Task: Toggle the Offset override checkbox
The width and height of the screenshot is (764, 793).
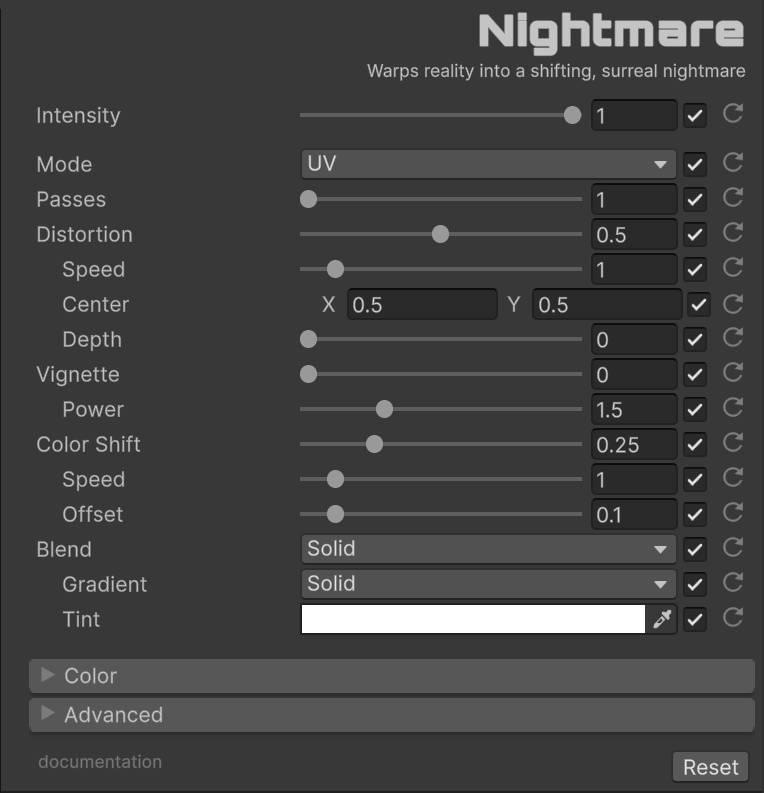Action: 695,514
